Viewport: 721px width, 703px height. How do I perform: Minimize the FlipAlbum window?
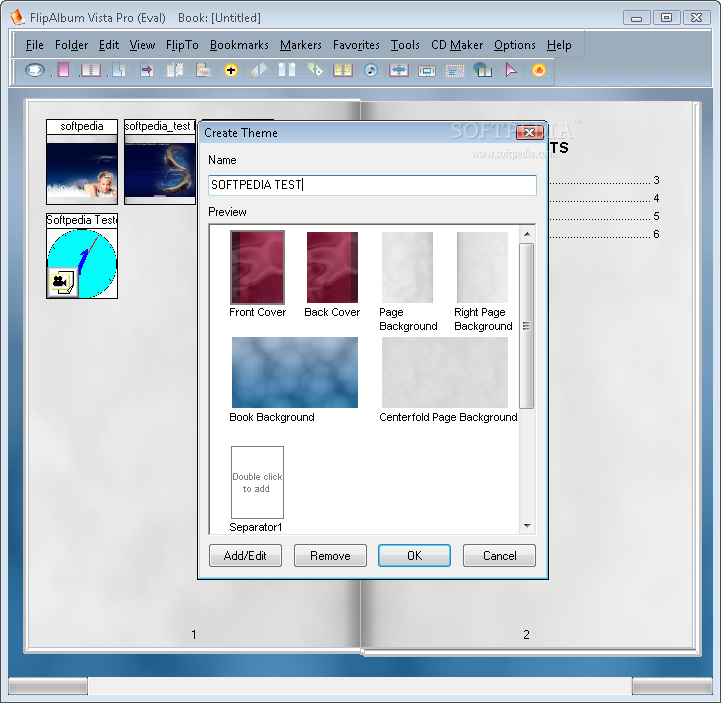pos(636,18)
